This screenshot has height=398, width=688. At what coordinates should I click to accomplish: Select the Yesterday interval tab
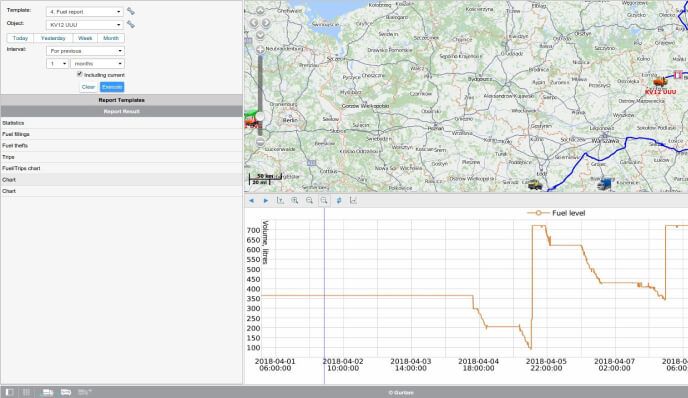[53, 38]
